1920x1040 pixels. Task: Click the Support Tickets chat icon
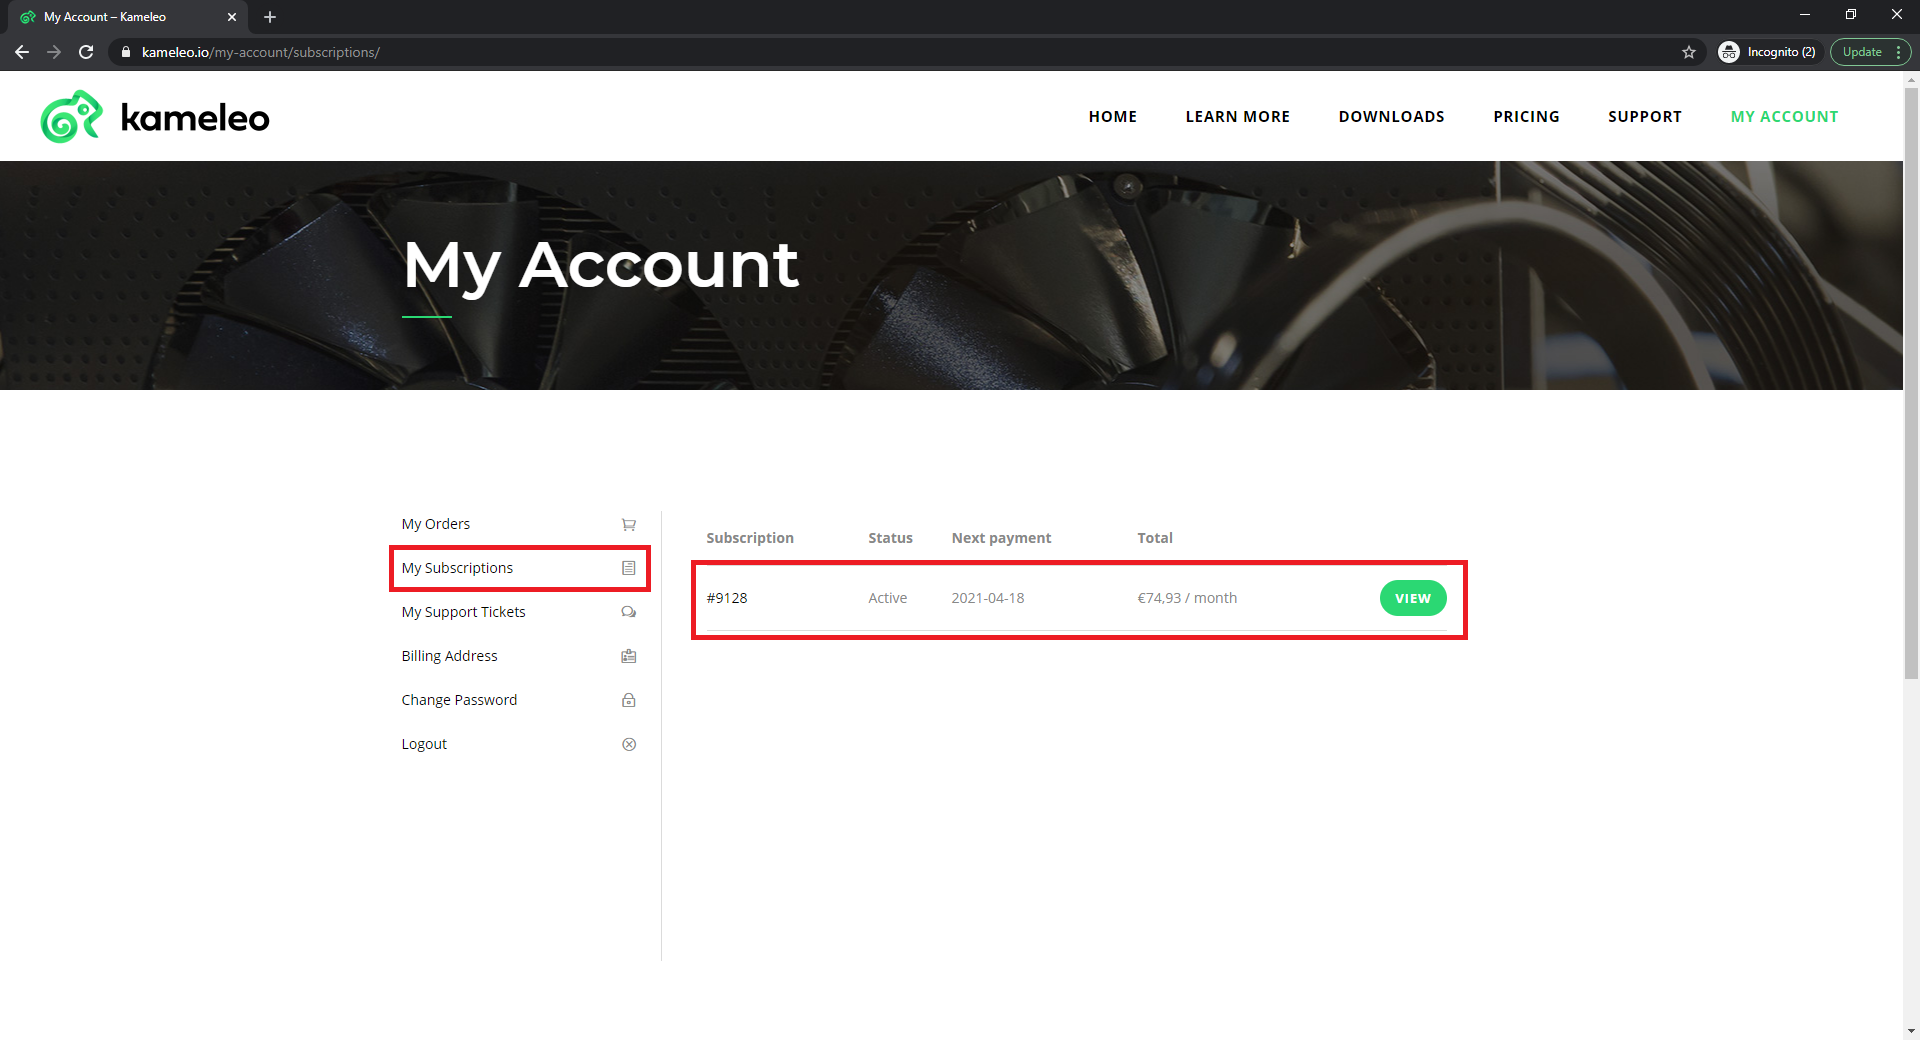(x=629, y=612)
